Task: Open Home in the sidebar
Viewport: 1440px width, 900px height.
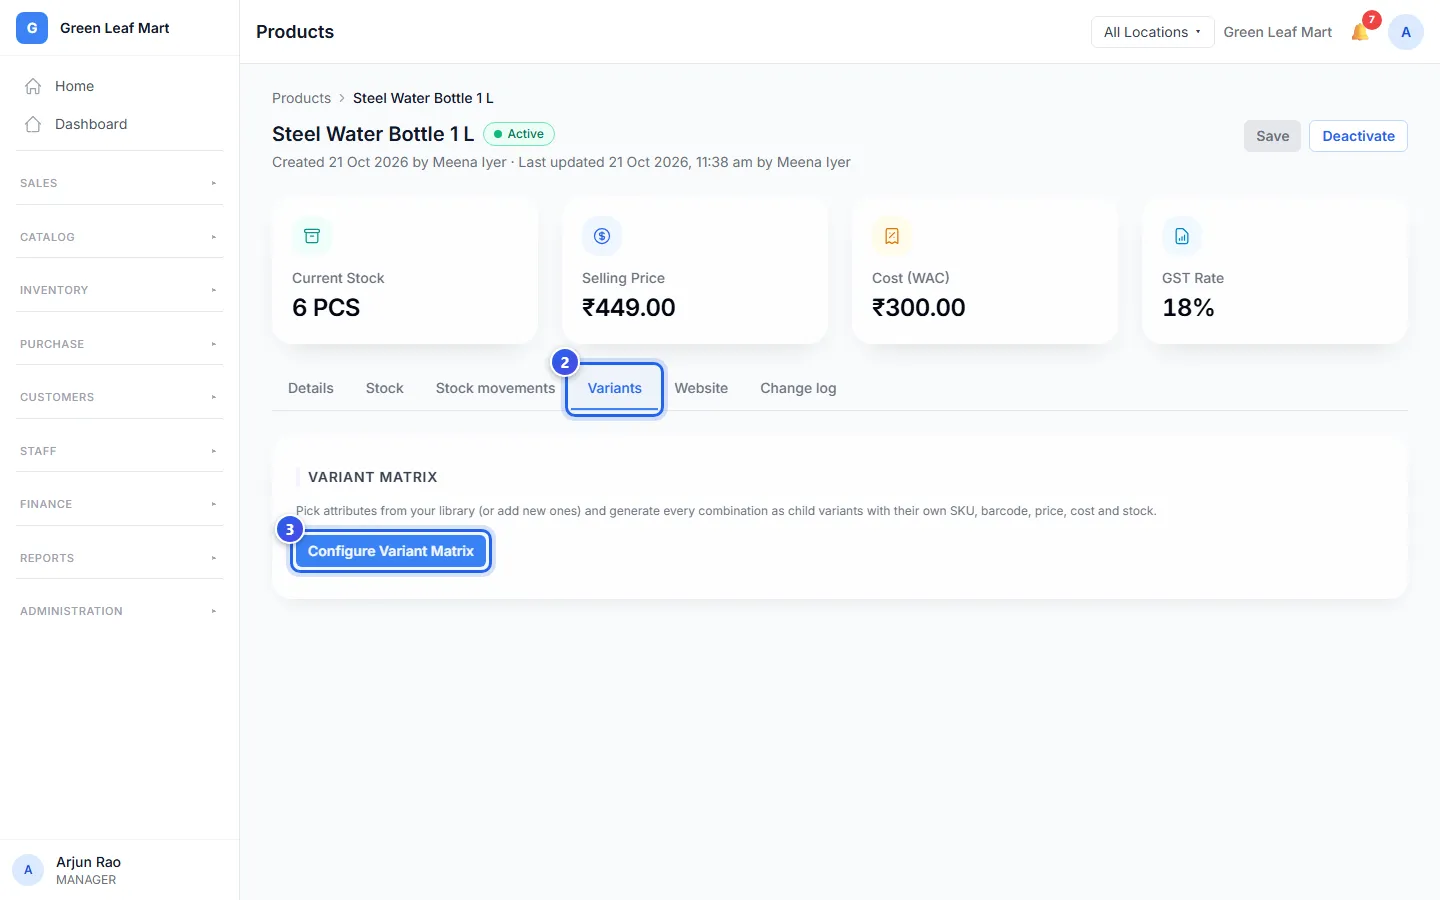Action: pos(119,86)
